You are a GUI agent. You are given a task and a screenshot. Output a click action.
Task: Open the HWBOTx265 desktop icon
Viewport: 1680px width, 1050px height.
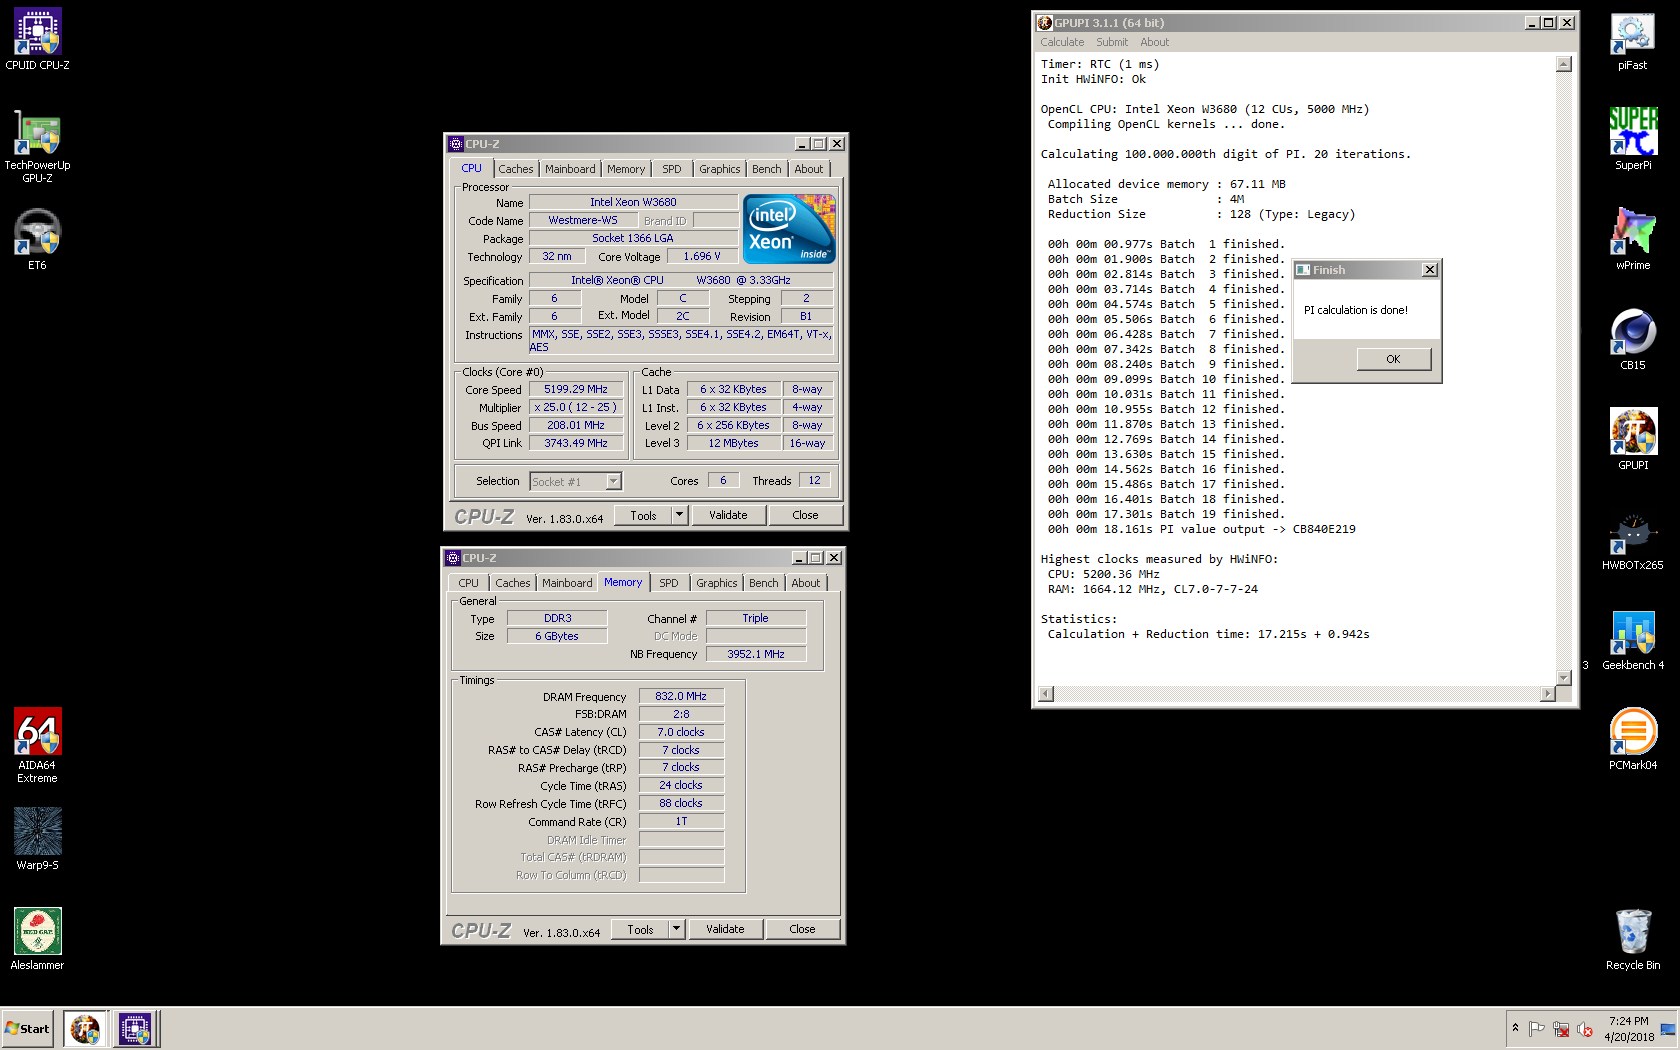click(x=1632, y=541)
